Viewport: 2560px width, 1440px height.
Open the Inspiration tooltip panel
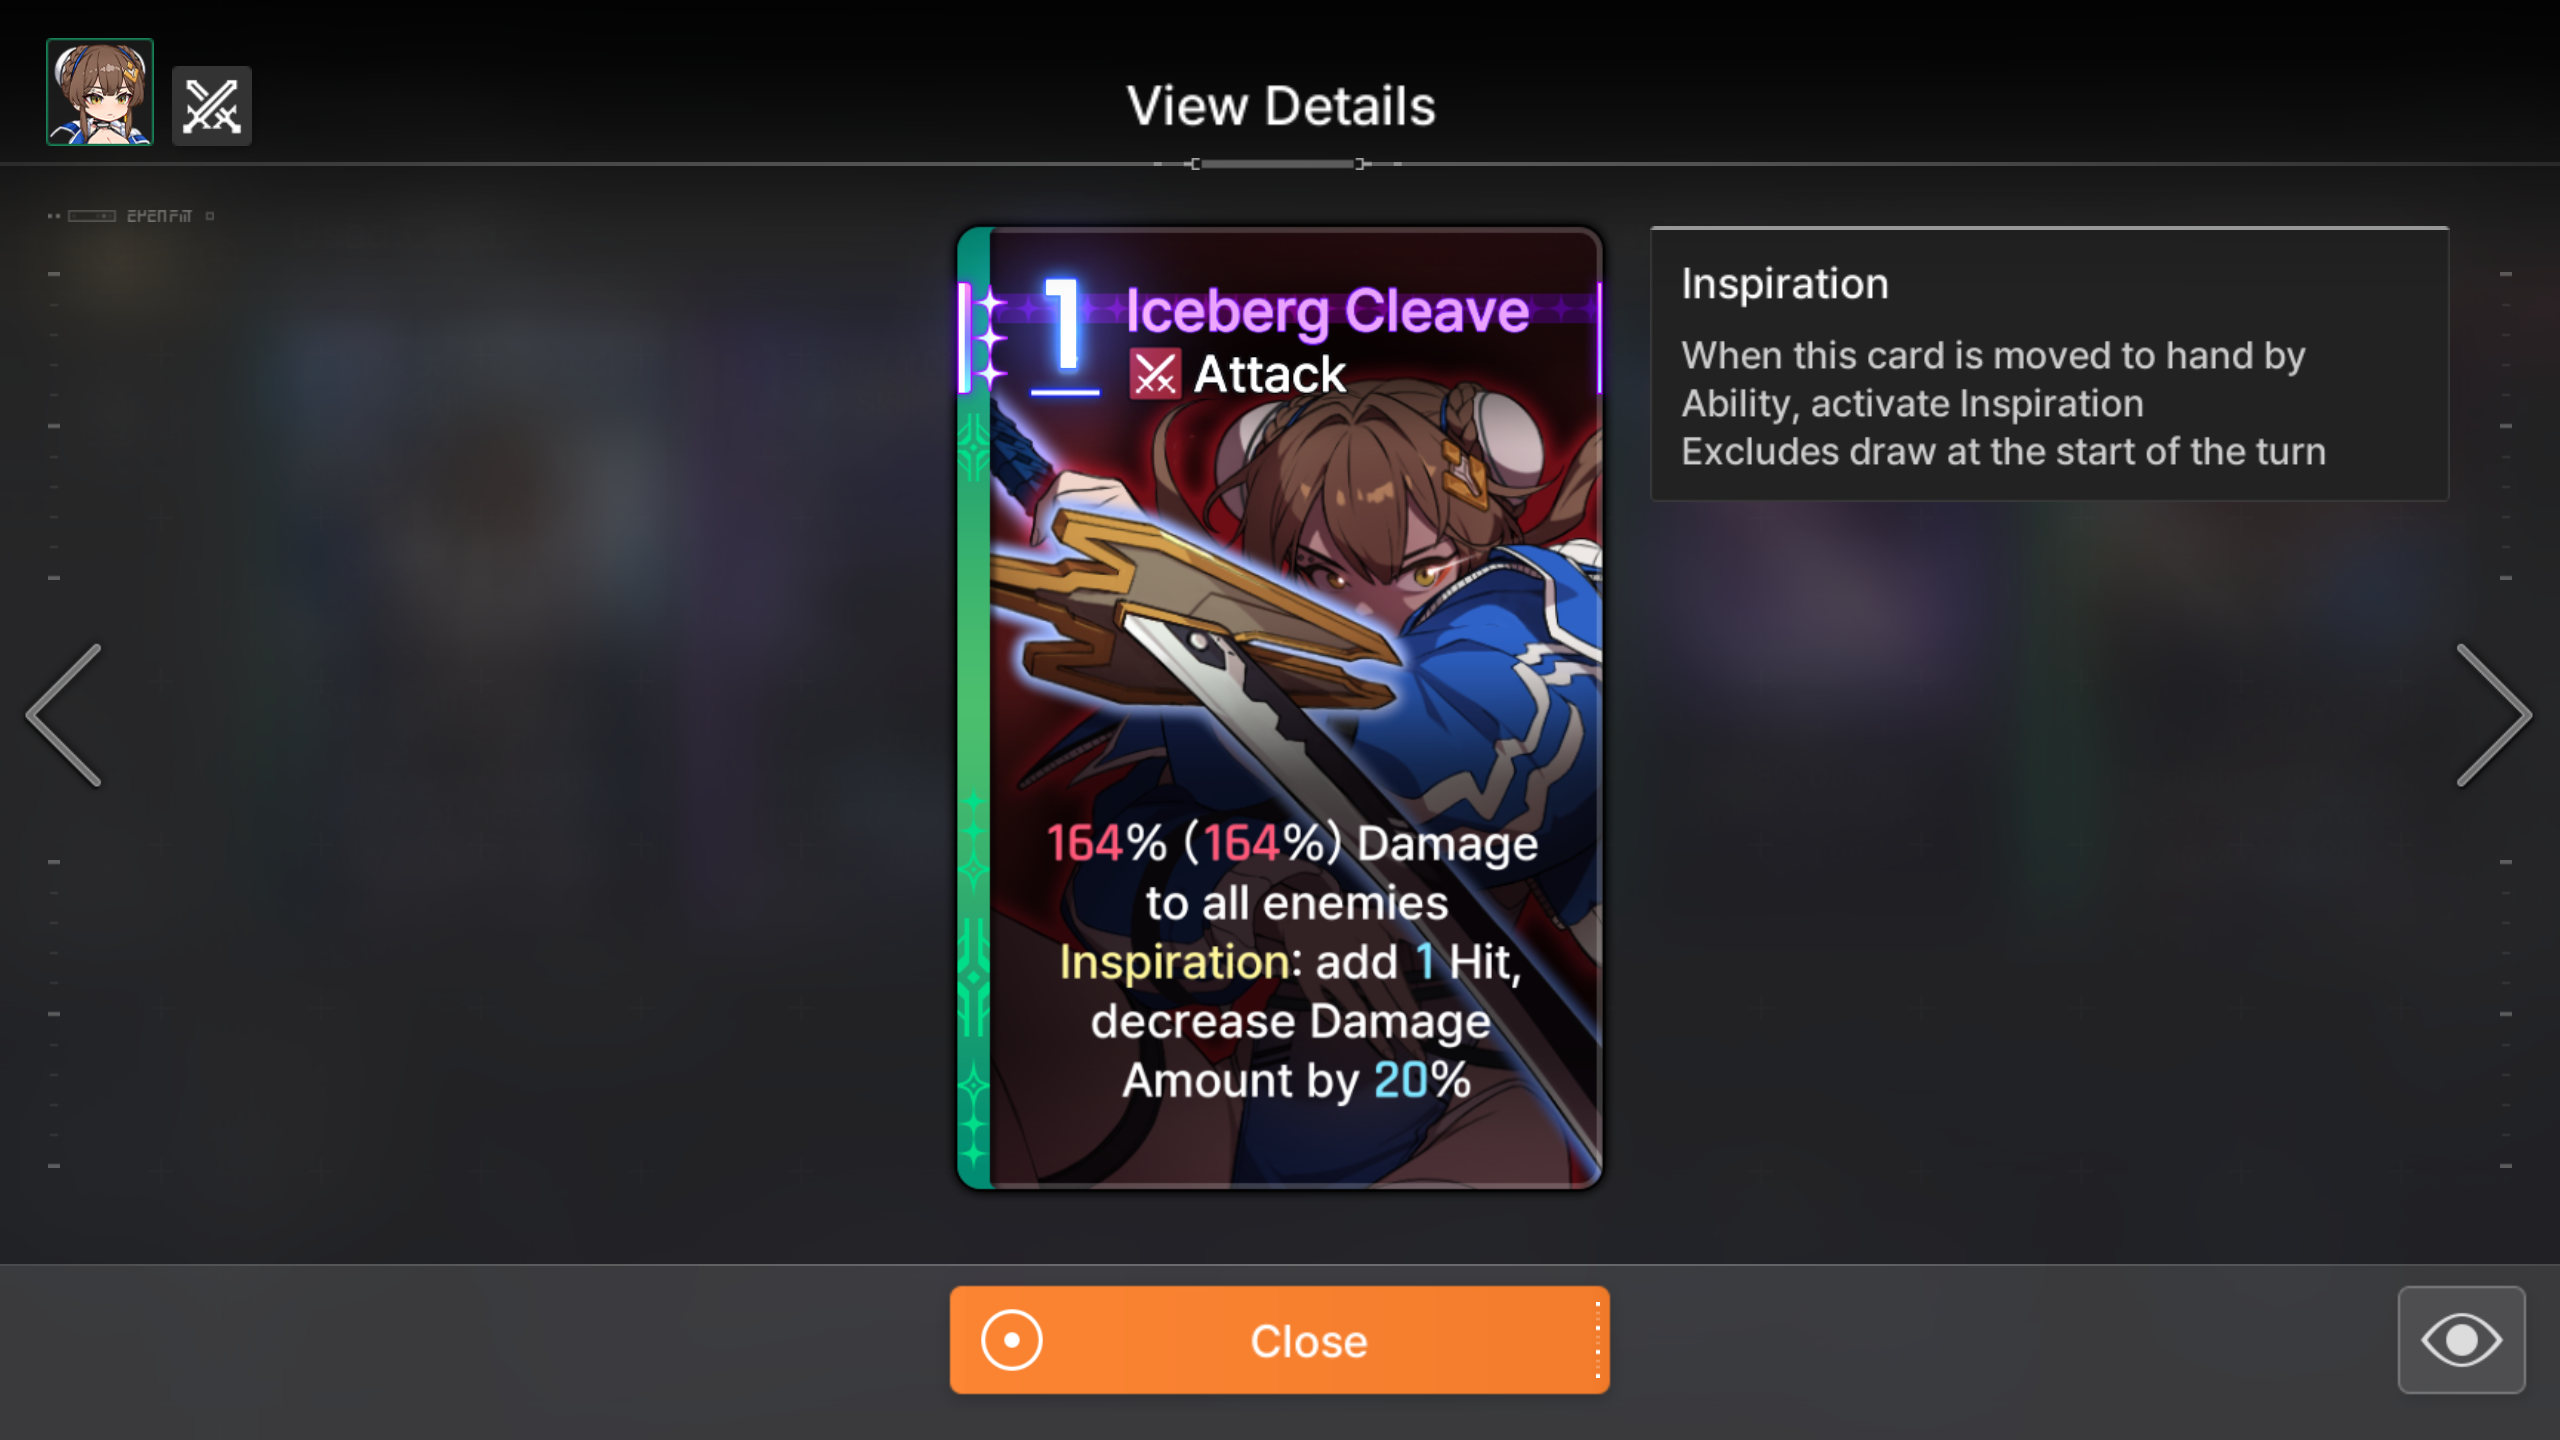point(2049,364)
